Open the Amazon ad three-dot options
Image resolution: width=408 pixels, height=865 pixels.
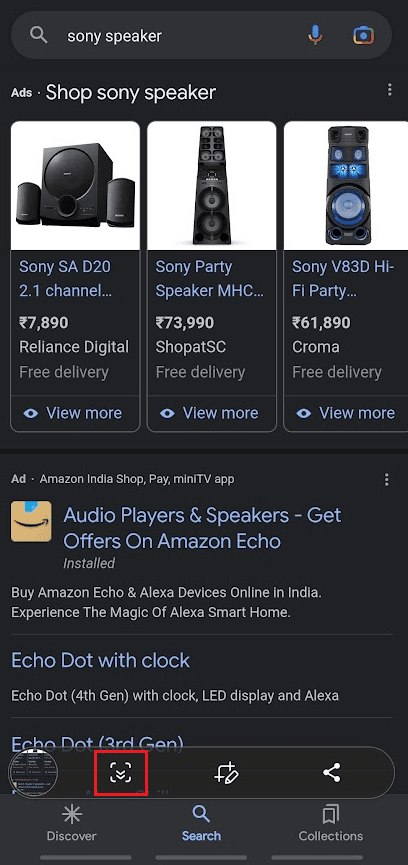387,479
